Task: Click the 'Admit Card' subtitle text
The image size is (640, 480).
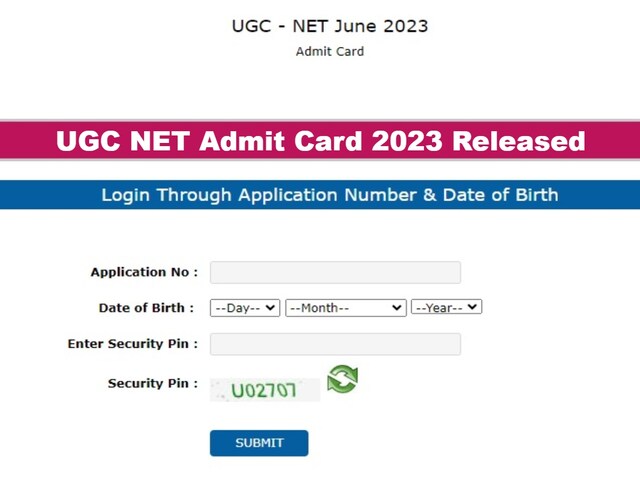Action: pos(329,51)
